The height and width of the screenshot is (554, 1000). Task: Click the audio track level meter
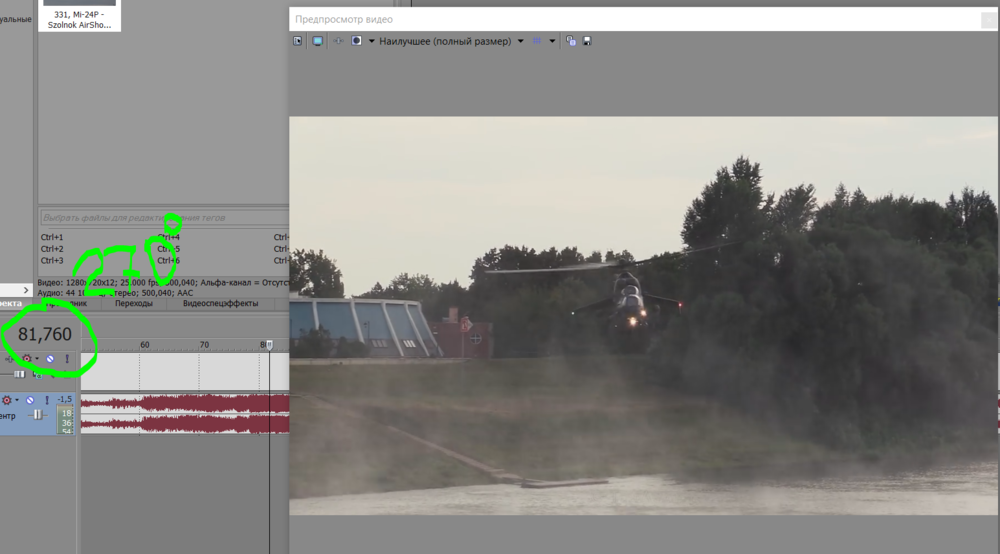coord(66,421)
